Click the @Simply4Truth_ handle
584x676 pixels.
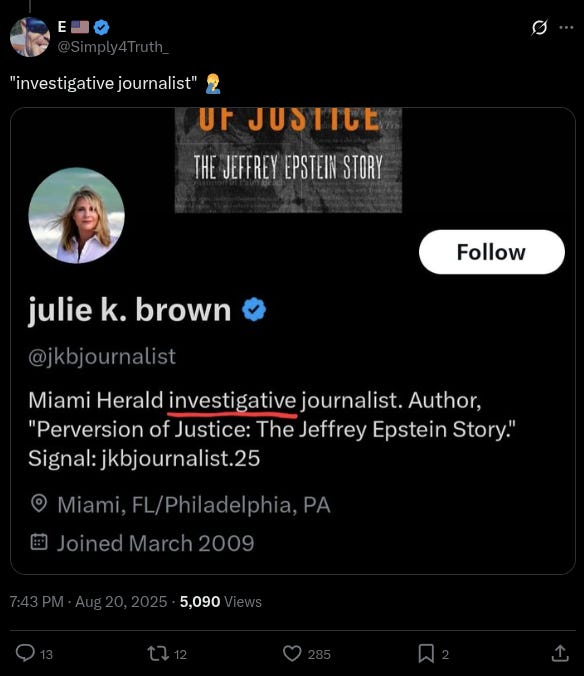[x=113, y=47]
